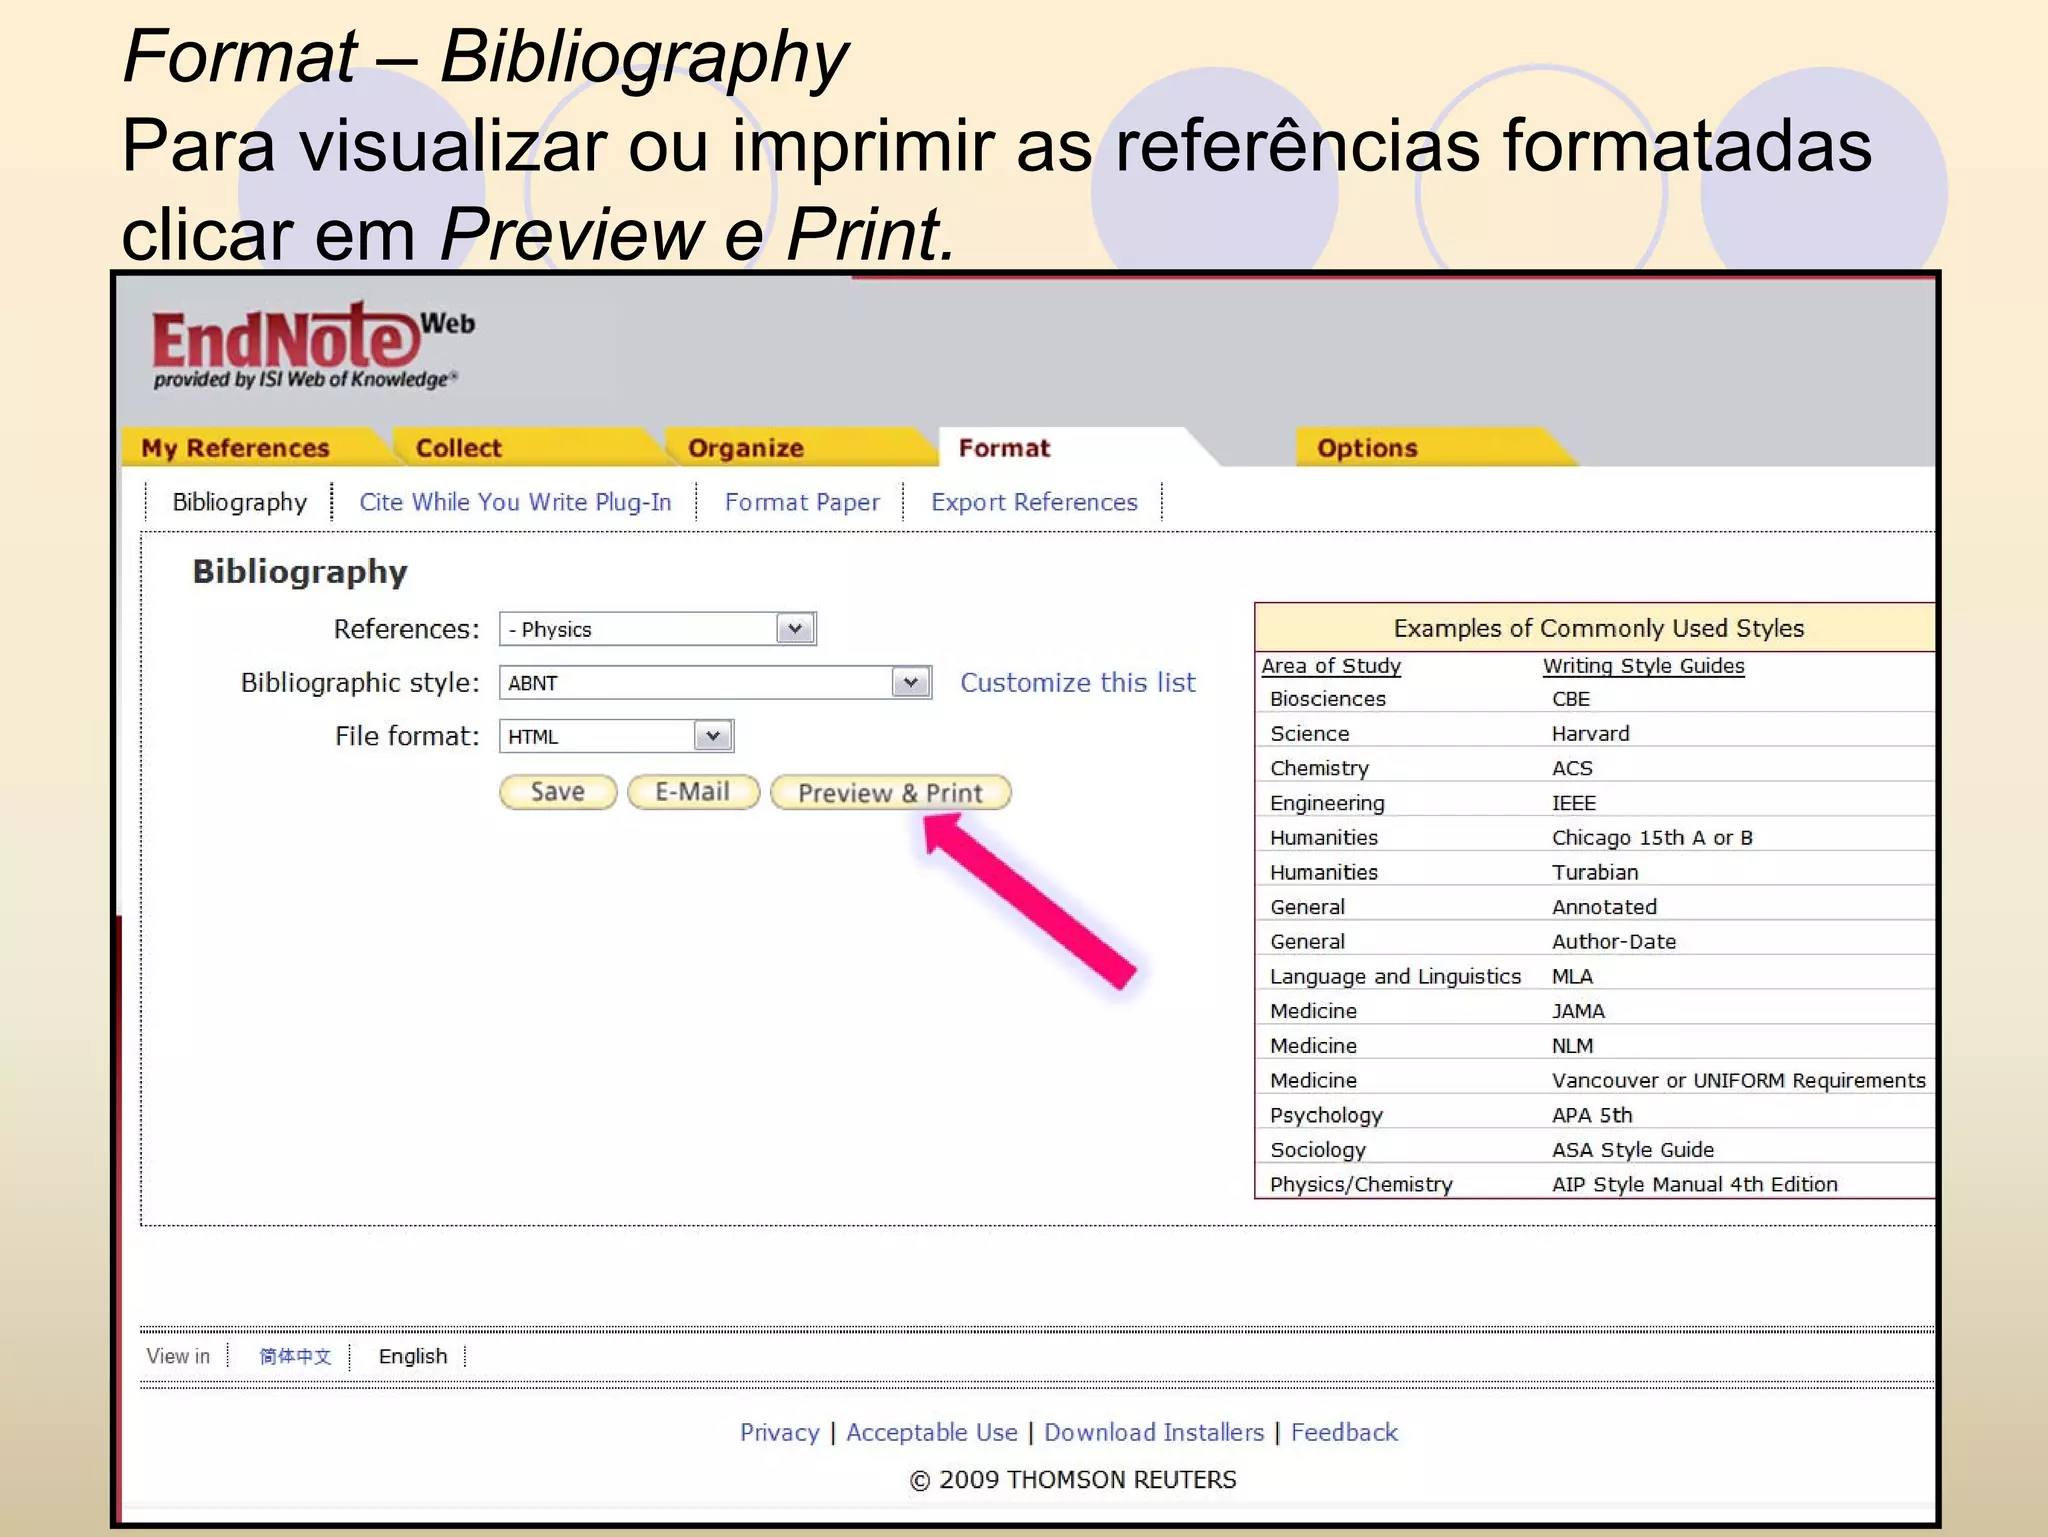Click the Language and Linguistics row

[x=1395, y=976]
